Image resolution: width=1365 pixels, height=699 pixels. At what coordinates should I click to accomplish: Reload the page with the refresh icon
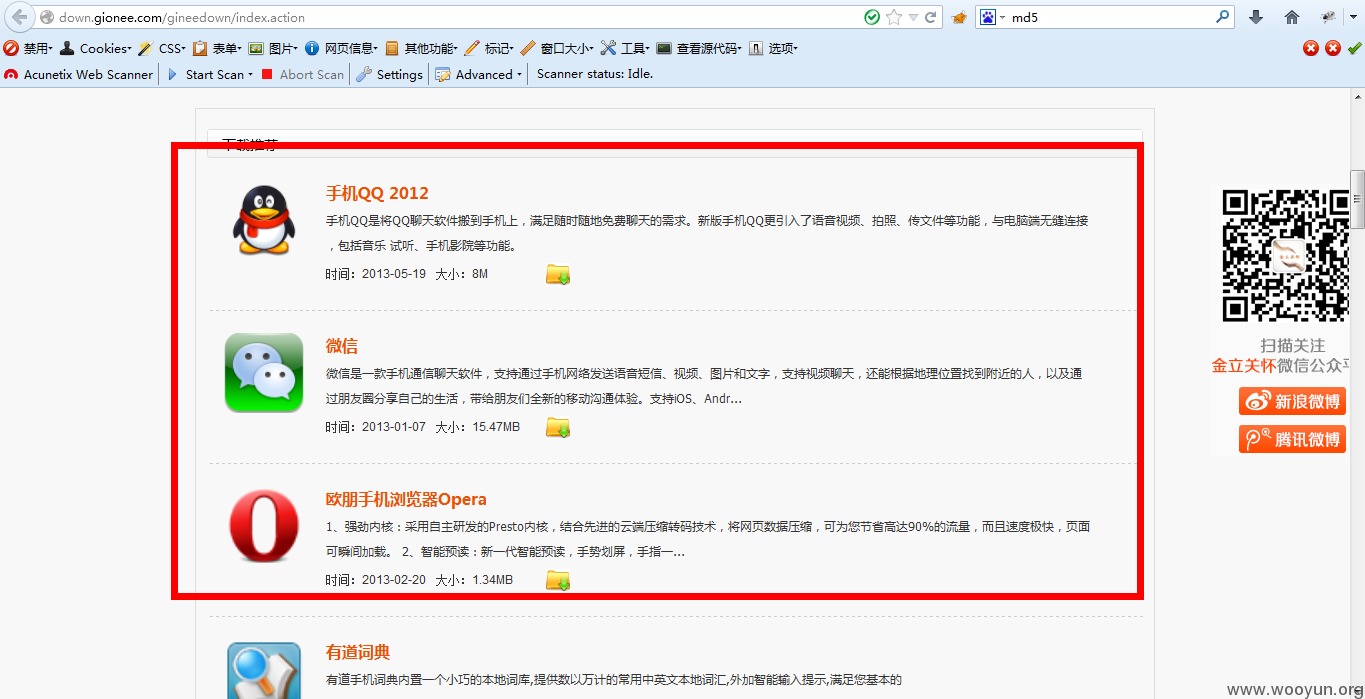point(930,17)
